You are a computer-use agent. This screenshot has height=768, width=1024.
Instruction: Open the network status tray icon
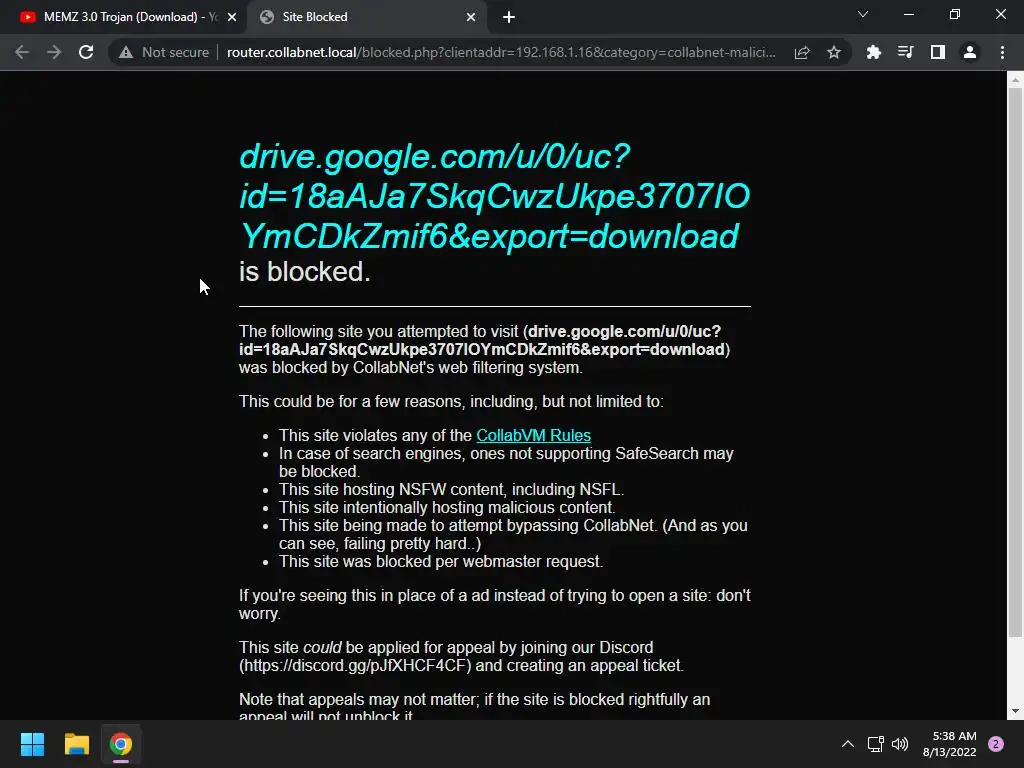(x=875, y=744)
